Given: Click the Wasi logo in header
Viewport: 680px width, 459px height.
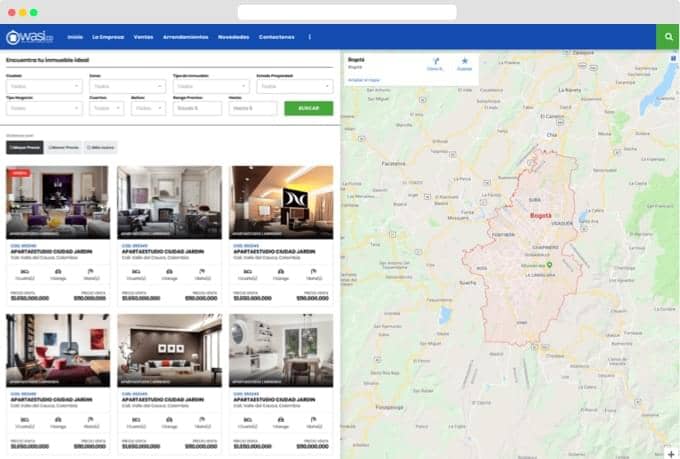Looking at the screenshot, I should pyautogui.click(x=28, y=37).
